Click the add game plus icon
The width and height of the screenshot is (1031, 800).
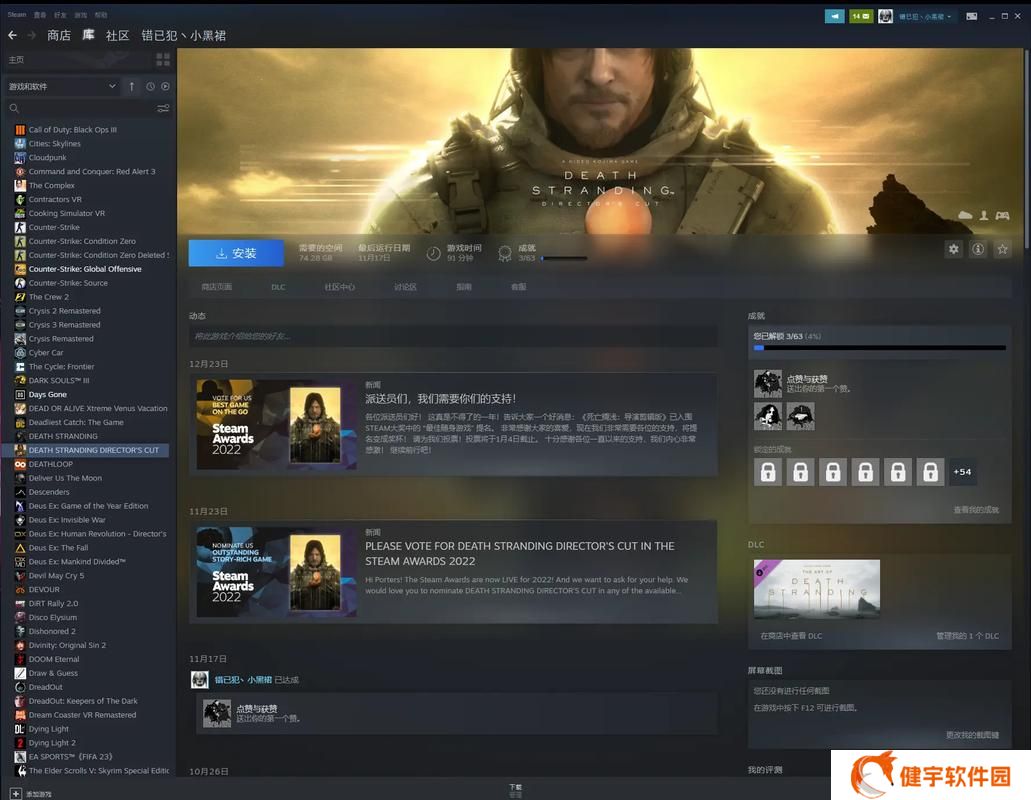16,793
